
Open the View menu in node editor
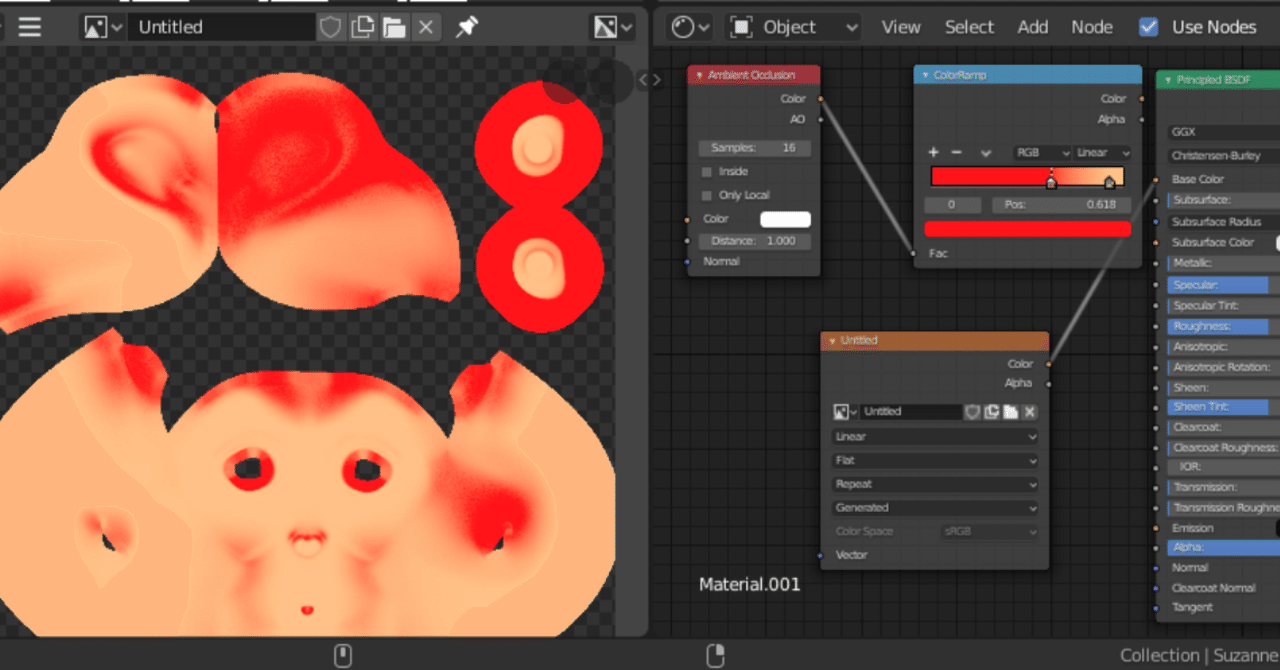(900, 27)
